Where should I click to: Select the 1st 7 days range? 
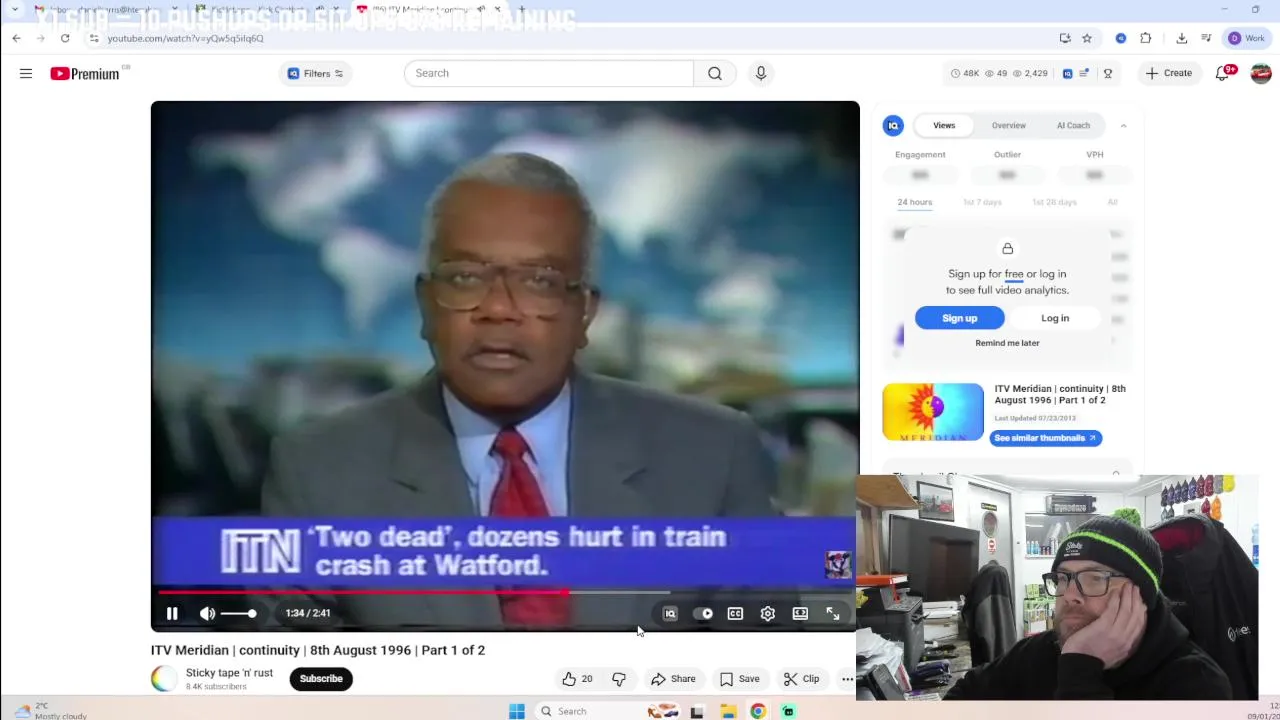point(982,202)
